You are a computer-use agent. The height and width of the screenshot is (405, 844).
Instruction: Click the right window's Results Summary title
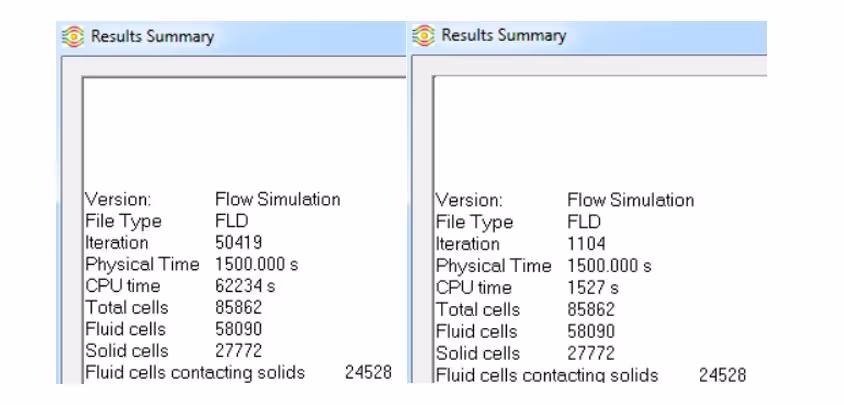[504, 36]
